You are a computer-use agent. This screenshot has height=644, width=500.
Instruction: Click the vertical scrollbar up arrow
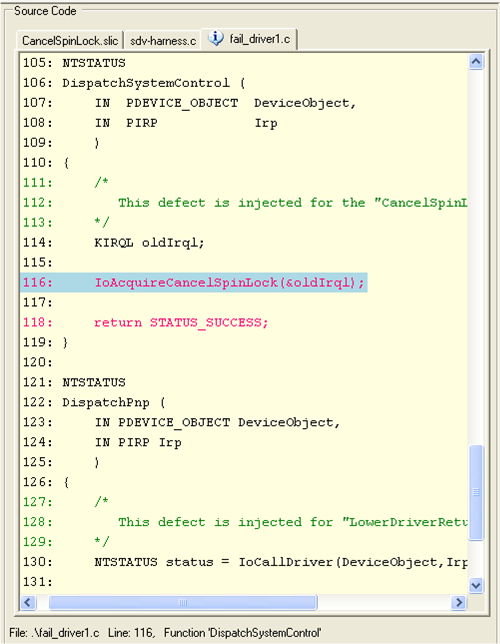[476, 62]
